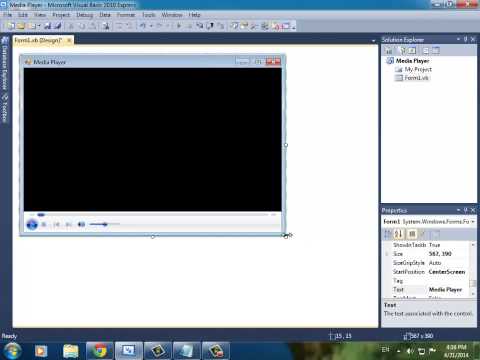The height and width of the screenshot is (360, 480).
Task: Open the active documents list dropdown
Action: click(x=373, y=41)
